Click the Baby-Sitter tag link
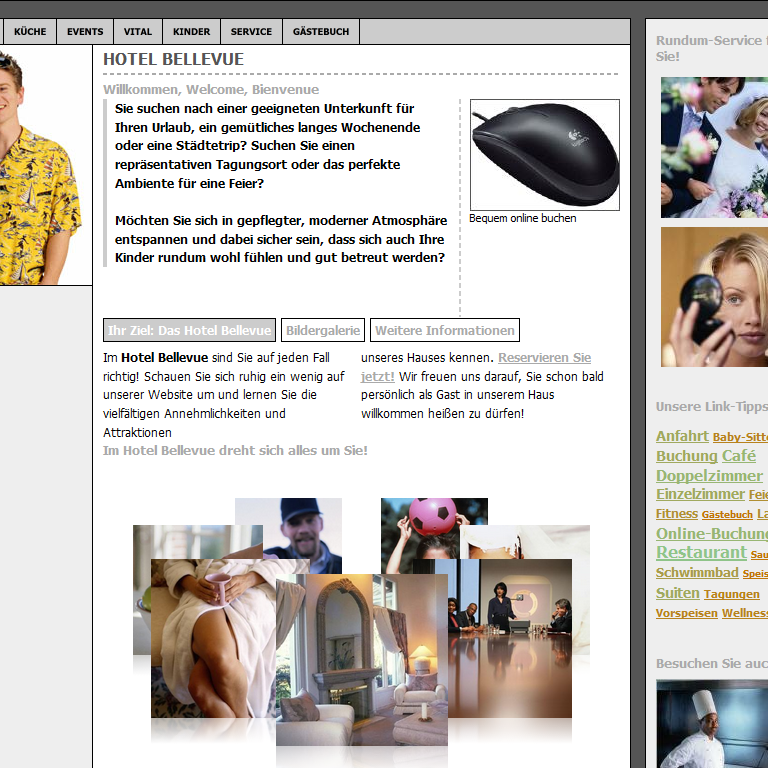768x768 pixels. click(740, 437)
